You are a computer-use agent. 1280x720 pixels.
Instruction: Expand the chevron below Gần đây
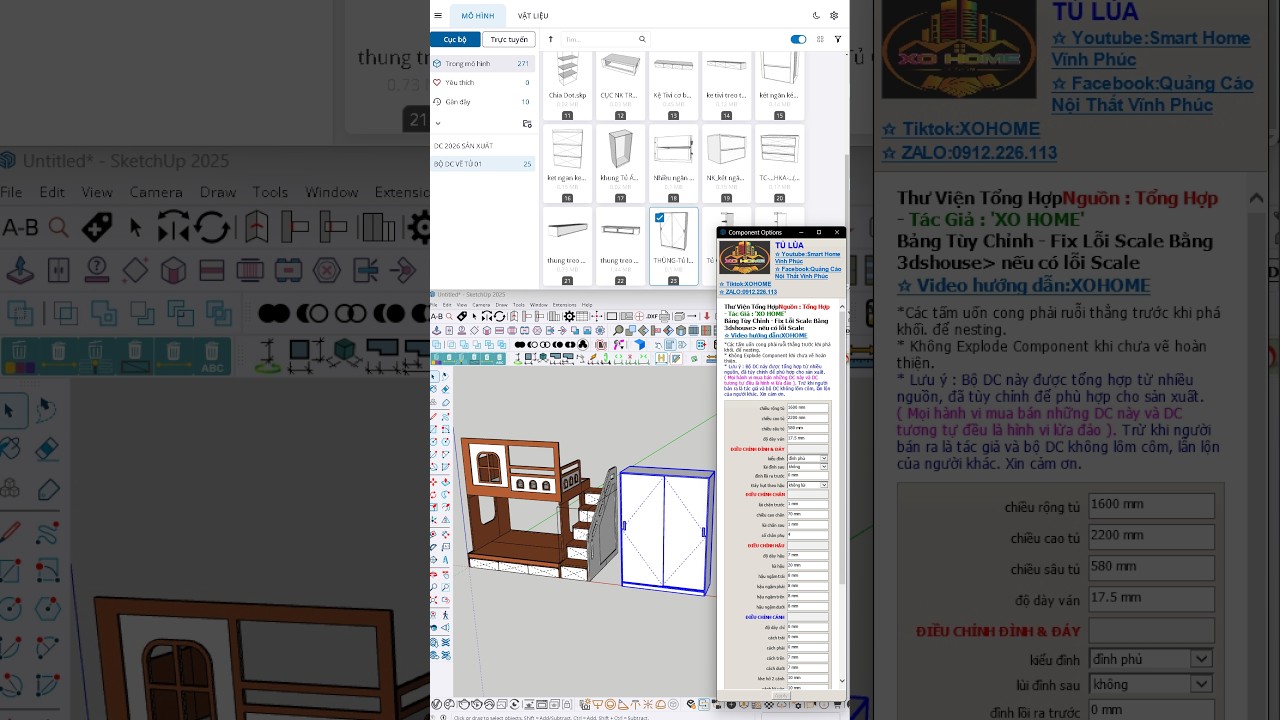438,123
